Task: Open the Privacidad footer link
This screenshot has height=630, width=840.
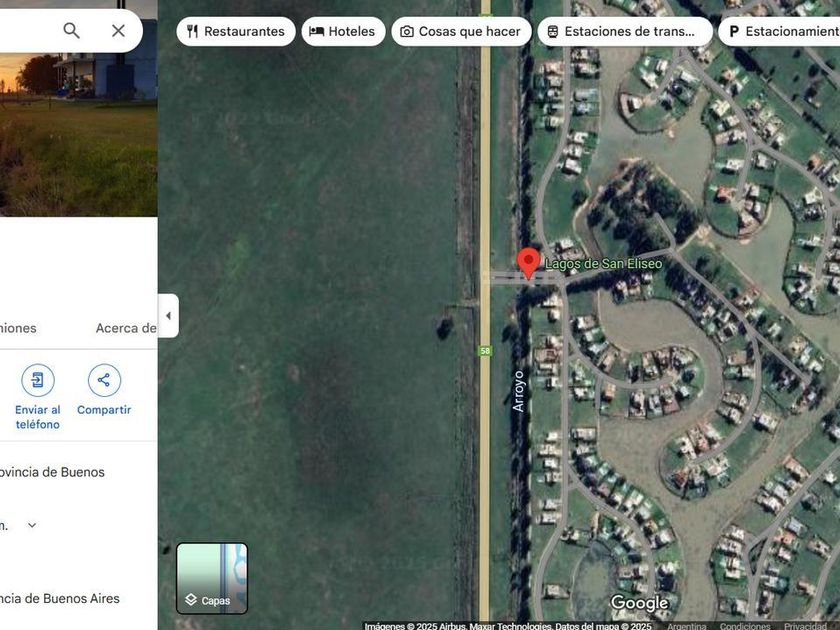Action: (x=805, y=626)
